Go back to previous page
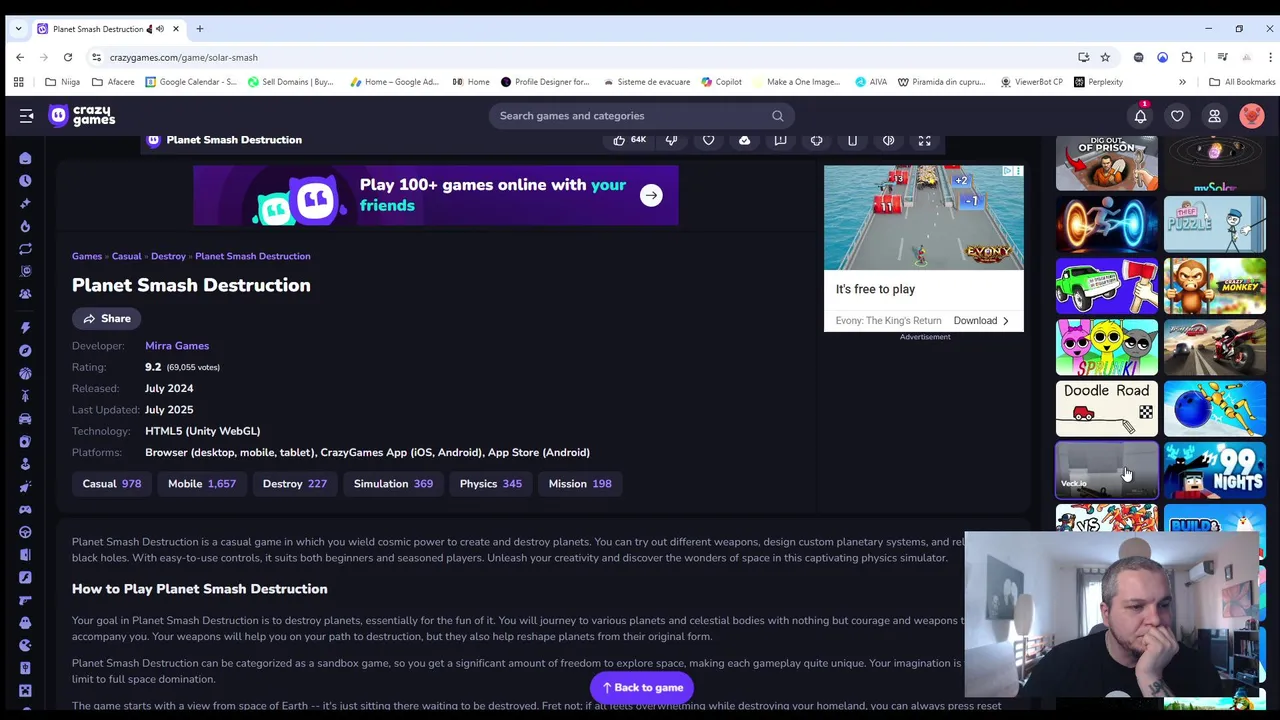1280x720 pixels. pos(20,57)
